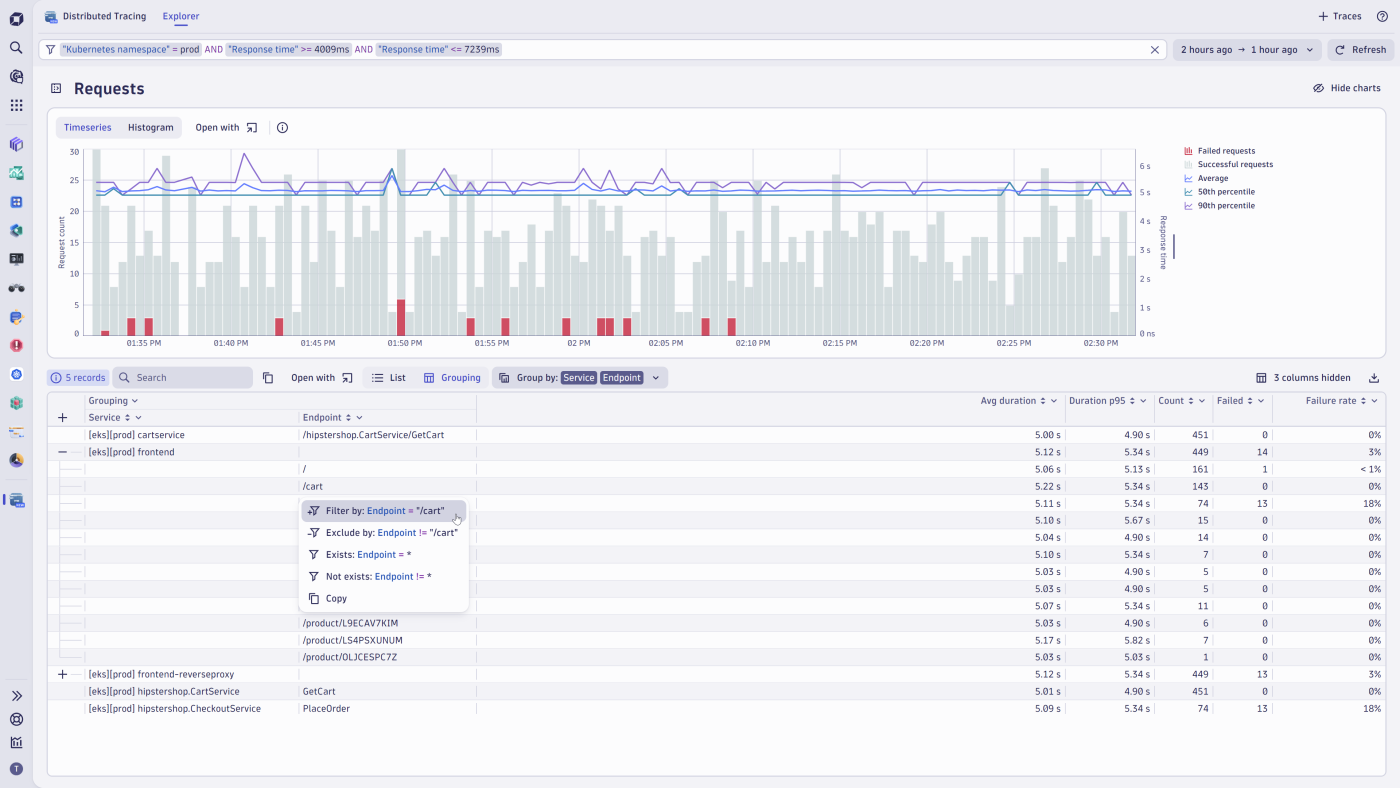Click the Refresh button
Viewport: 1400px width, 788px height.
tap(1360, 48)
